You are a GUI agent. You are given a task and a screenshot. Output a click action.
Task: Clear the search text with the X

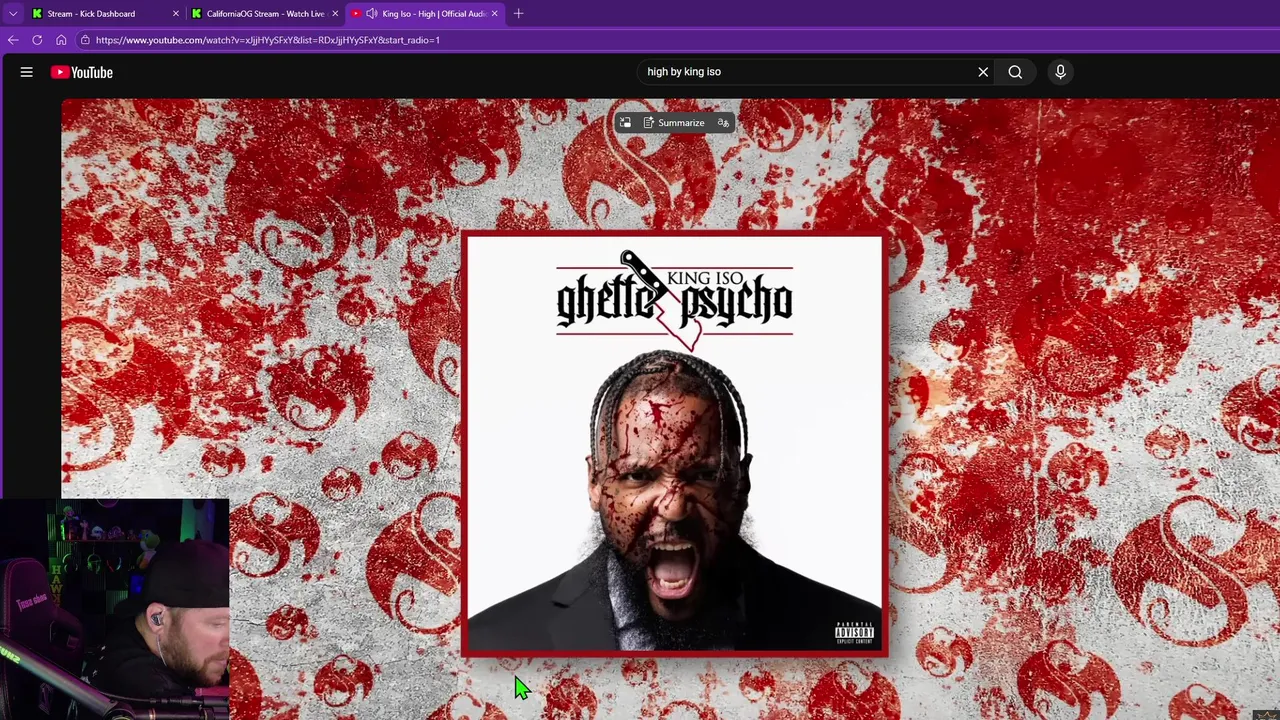[983, 72]
